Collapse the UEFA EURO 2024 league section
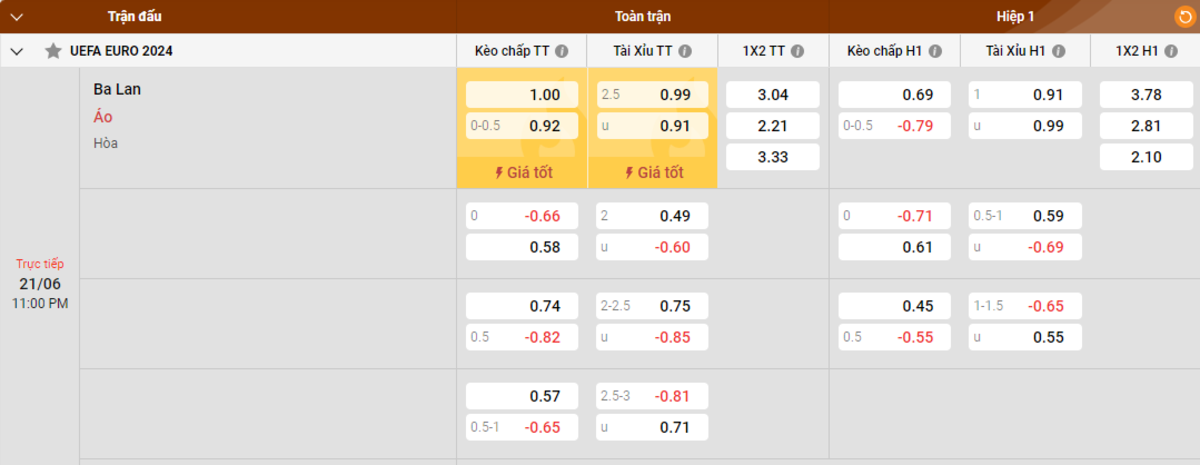 (x=17, y=51)
